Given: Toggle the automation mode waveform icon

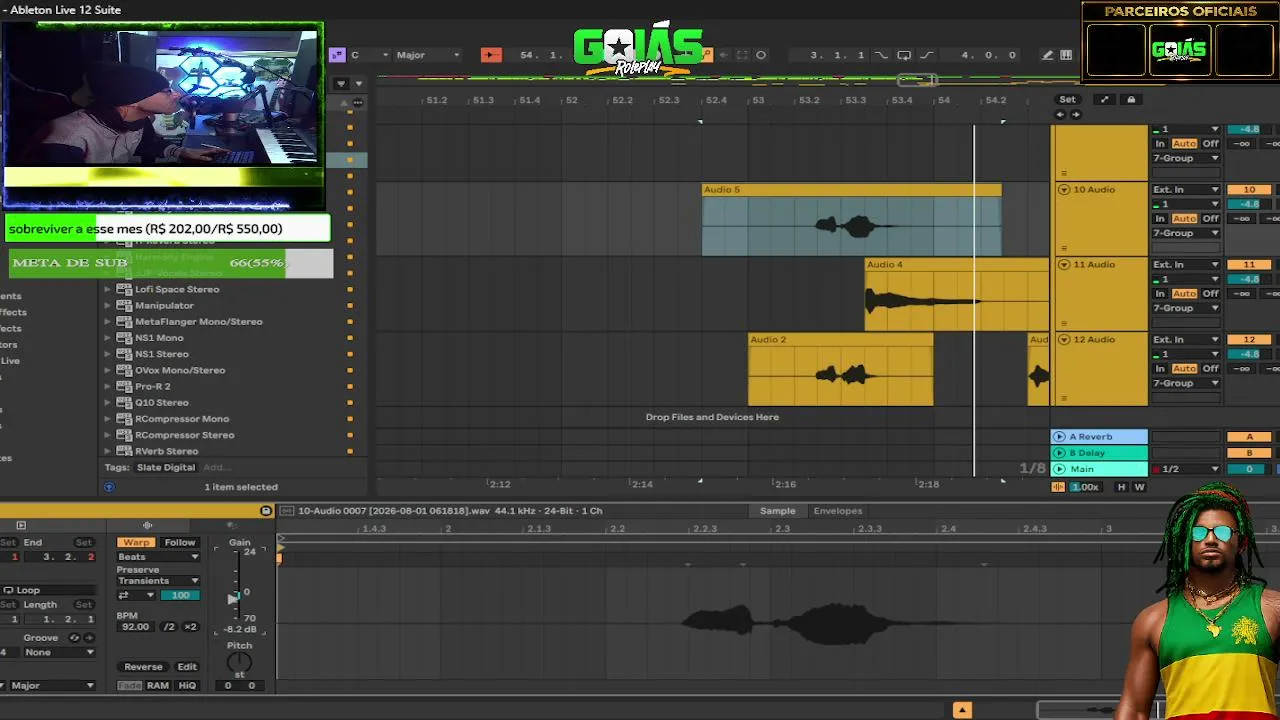Looking at the screenshot, I should [1058, 487].
